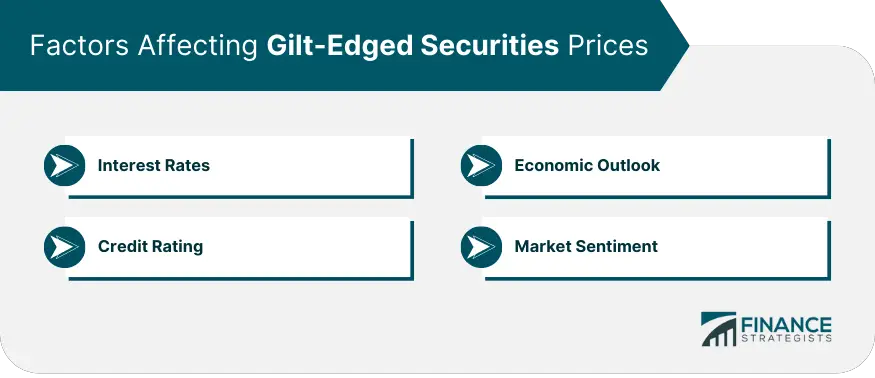Viewport: 875px width, 378px height.
Task: Click empty space in Interest Rates card
Action: 312,165
